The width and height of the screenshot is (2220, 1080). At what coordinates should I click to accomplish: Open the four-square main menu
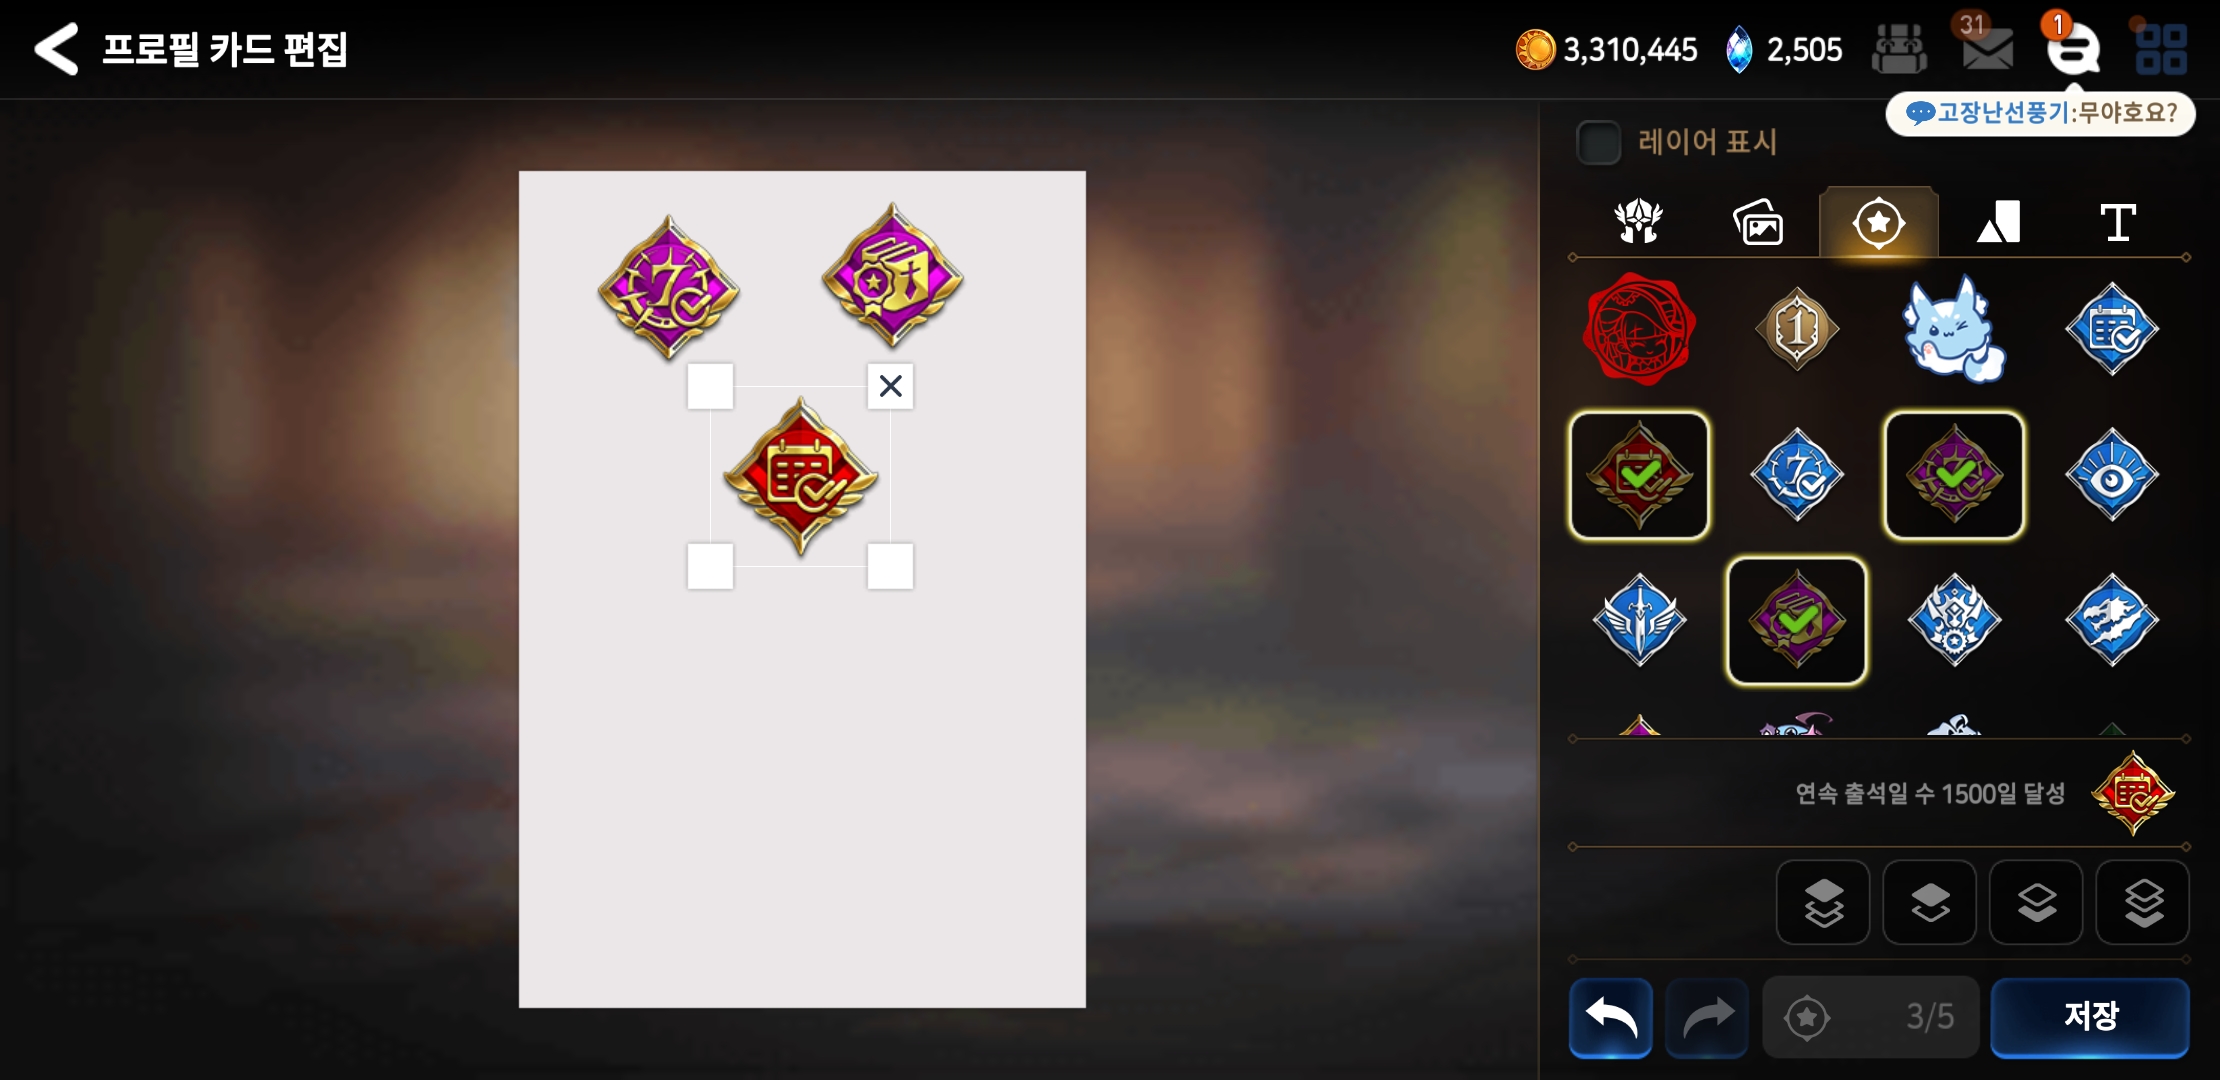[x=2161, y=48]
